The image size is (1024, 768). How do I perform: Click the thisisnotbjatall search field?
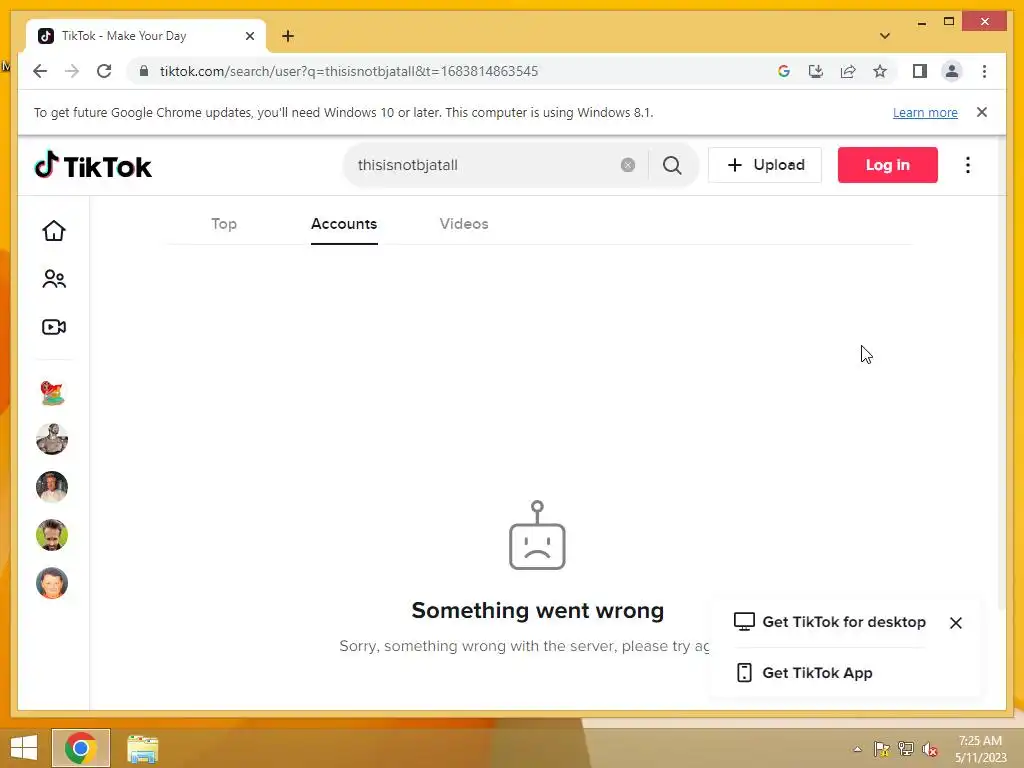pos(483,165)
